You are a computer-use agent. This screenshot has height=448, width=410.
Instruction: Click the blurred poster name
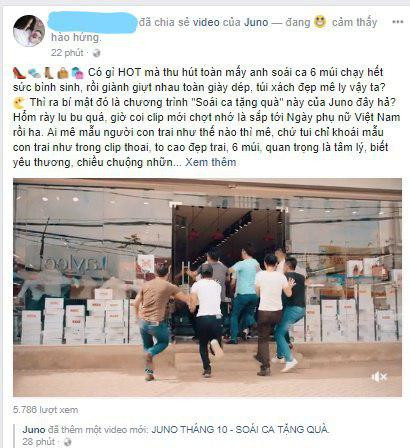92,22
